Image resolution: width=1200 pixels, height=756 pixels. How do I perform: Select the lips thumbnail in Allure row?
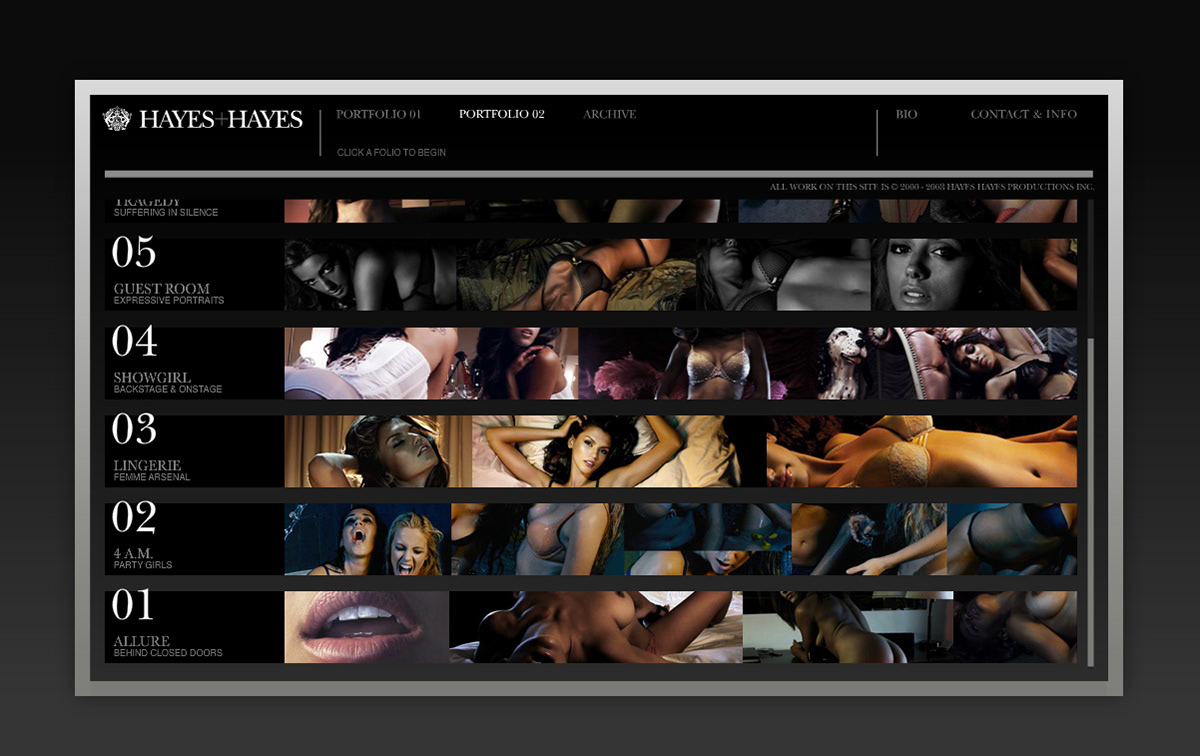coord(366,627)
